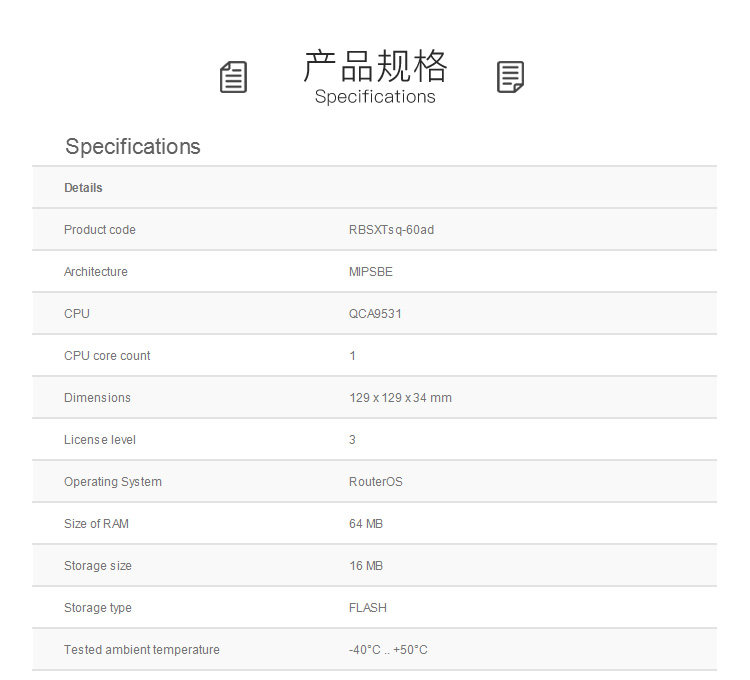Click the Operating System label

[113, 482]
